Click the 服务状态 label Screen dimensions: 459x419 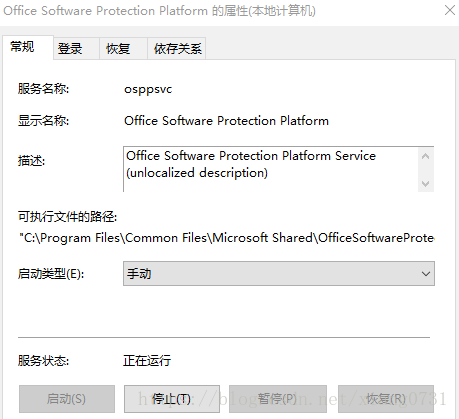(x=43, y=361)
